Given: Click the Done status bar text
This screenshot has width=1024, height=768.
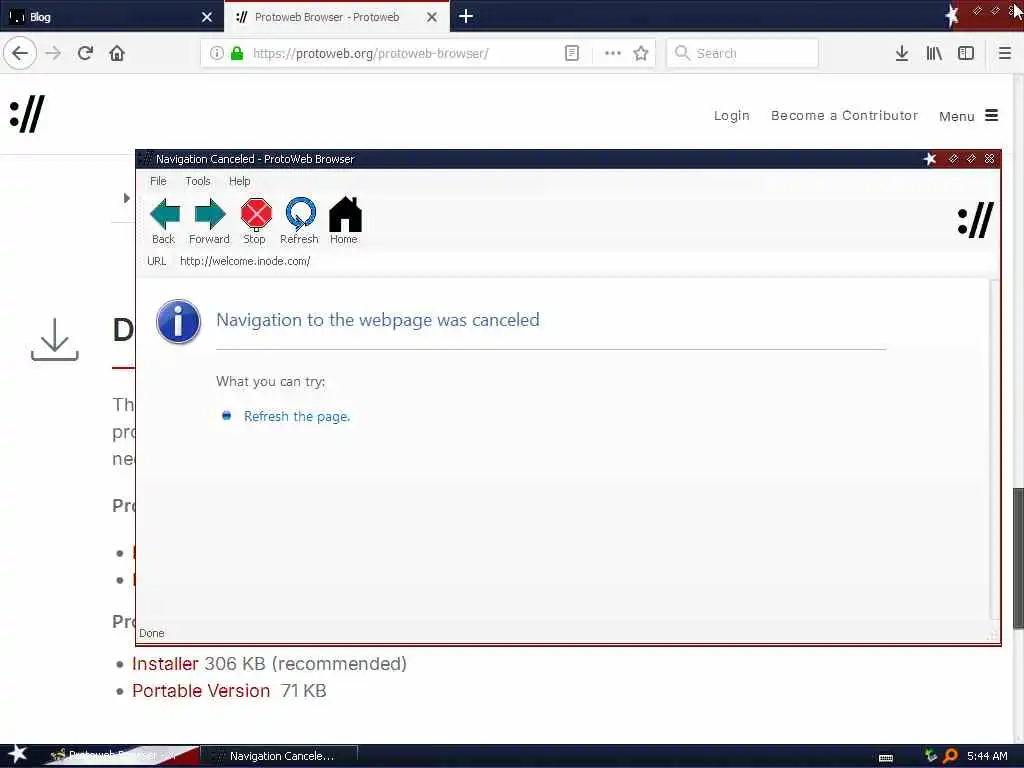Looking at the screenshot, I should (152, 633).
